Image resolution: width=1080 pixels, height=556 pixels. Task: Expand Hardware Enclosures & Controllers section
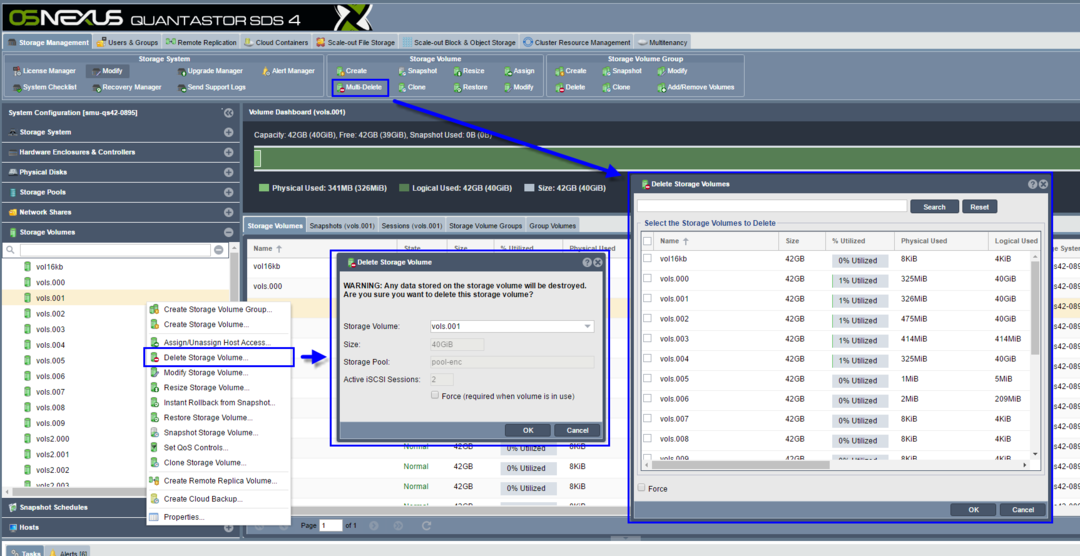229,152
